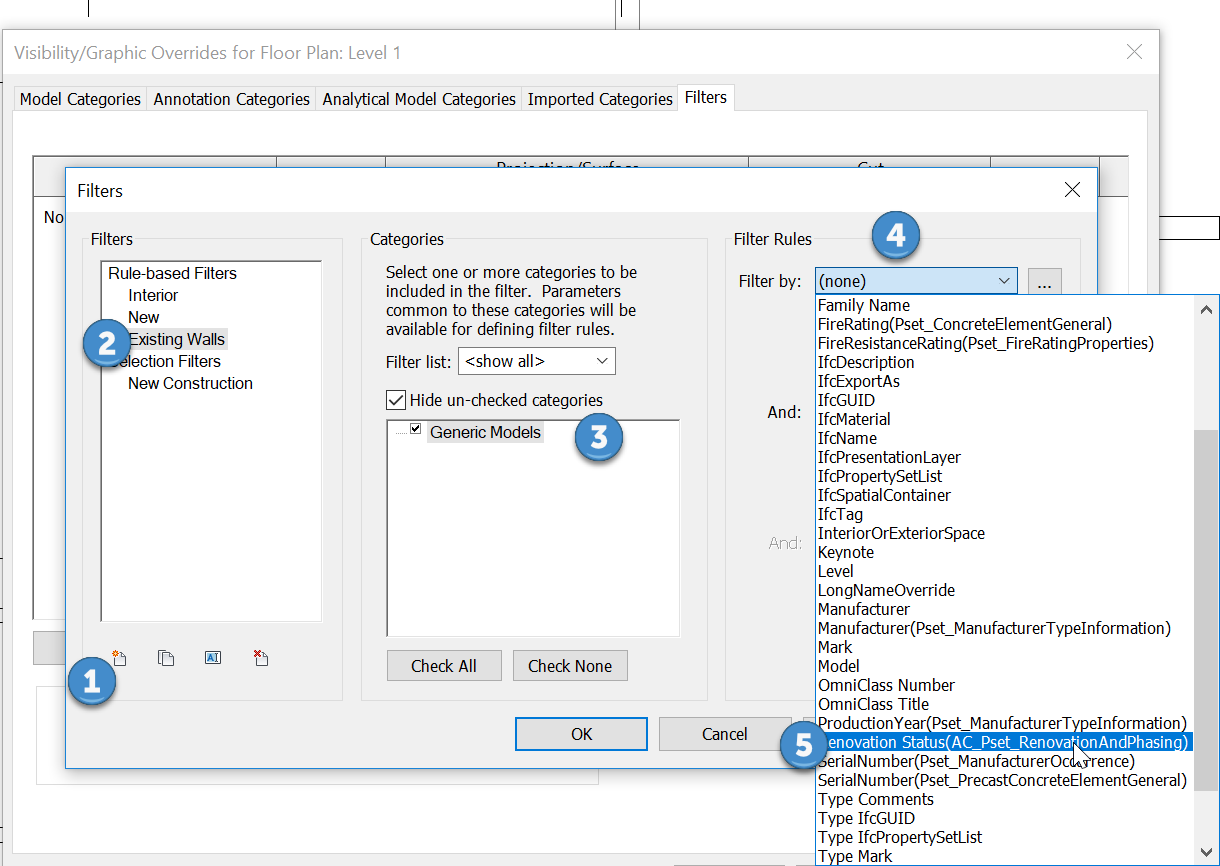Select the Filters tab

click(x=706, y=97)
